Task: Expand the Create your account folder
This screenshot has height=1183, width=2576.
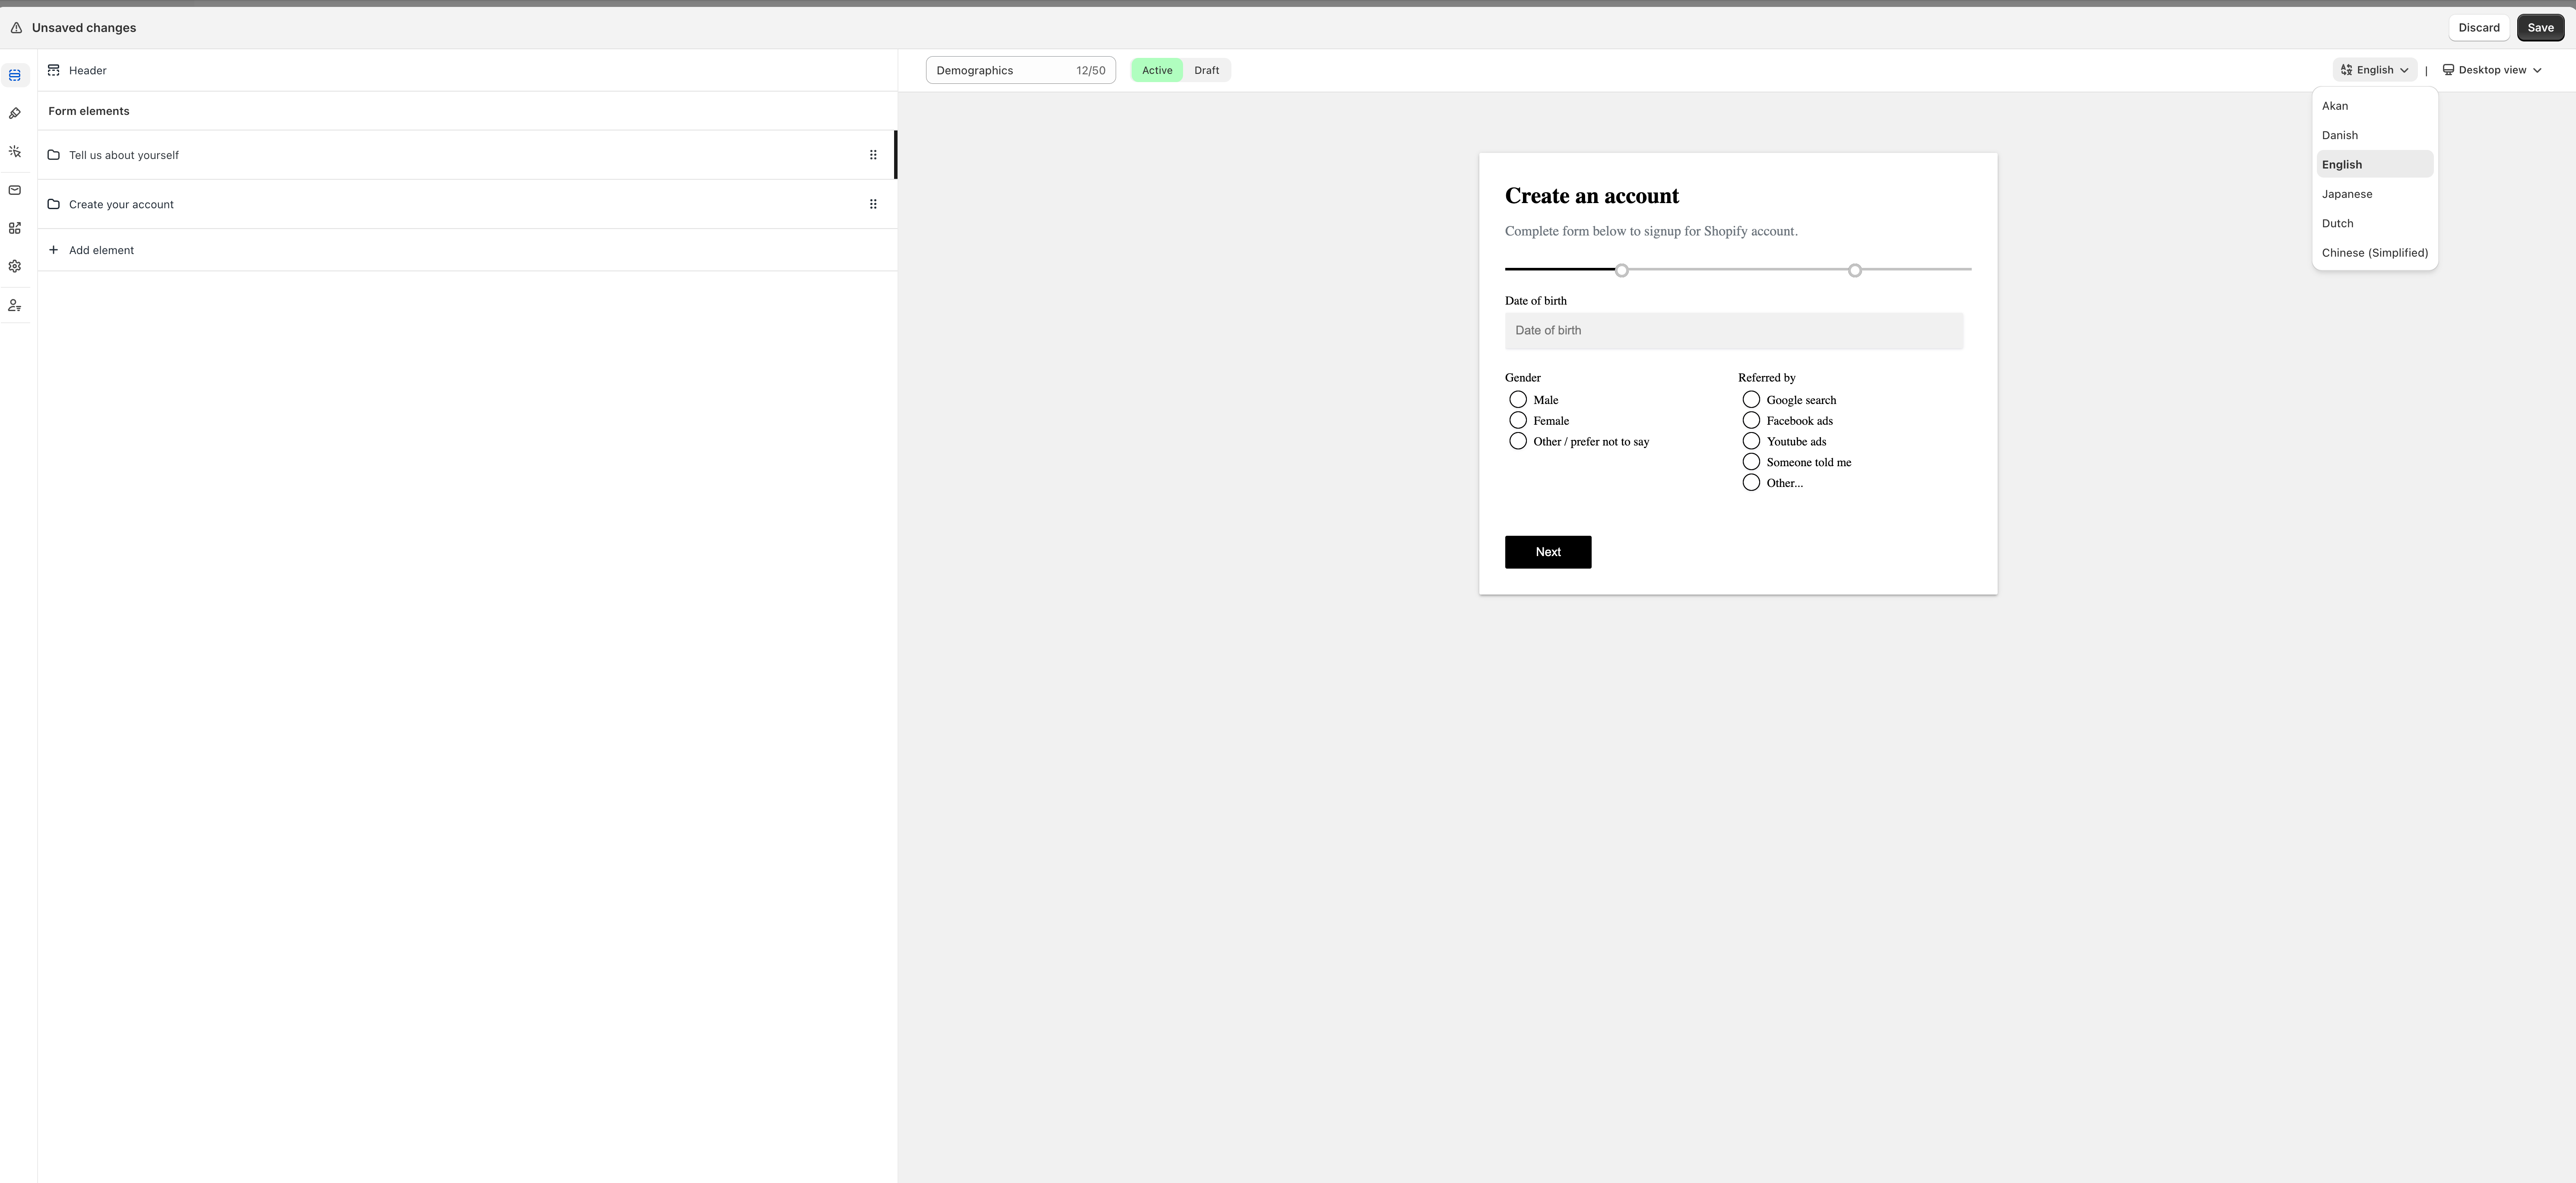Action: click(x=121, y=204)
